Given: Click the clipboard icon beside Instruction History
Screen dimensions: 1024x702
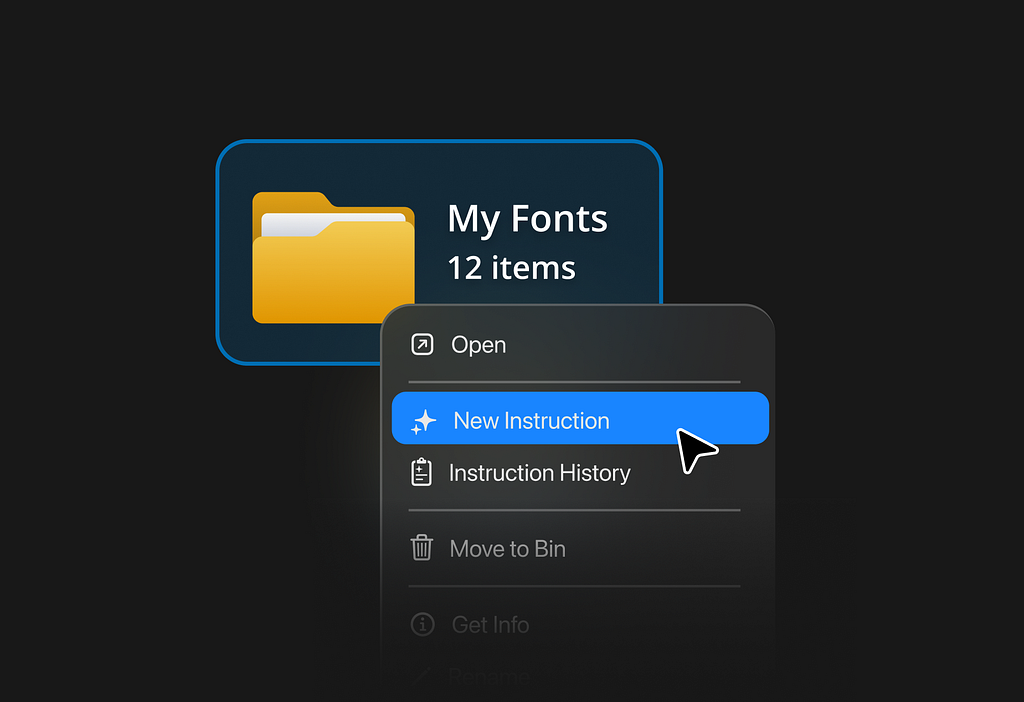Looking at the screenshot, I should 421,472.
